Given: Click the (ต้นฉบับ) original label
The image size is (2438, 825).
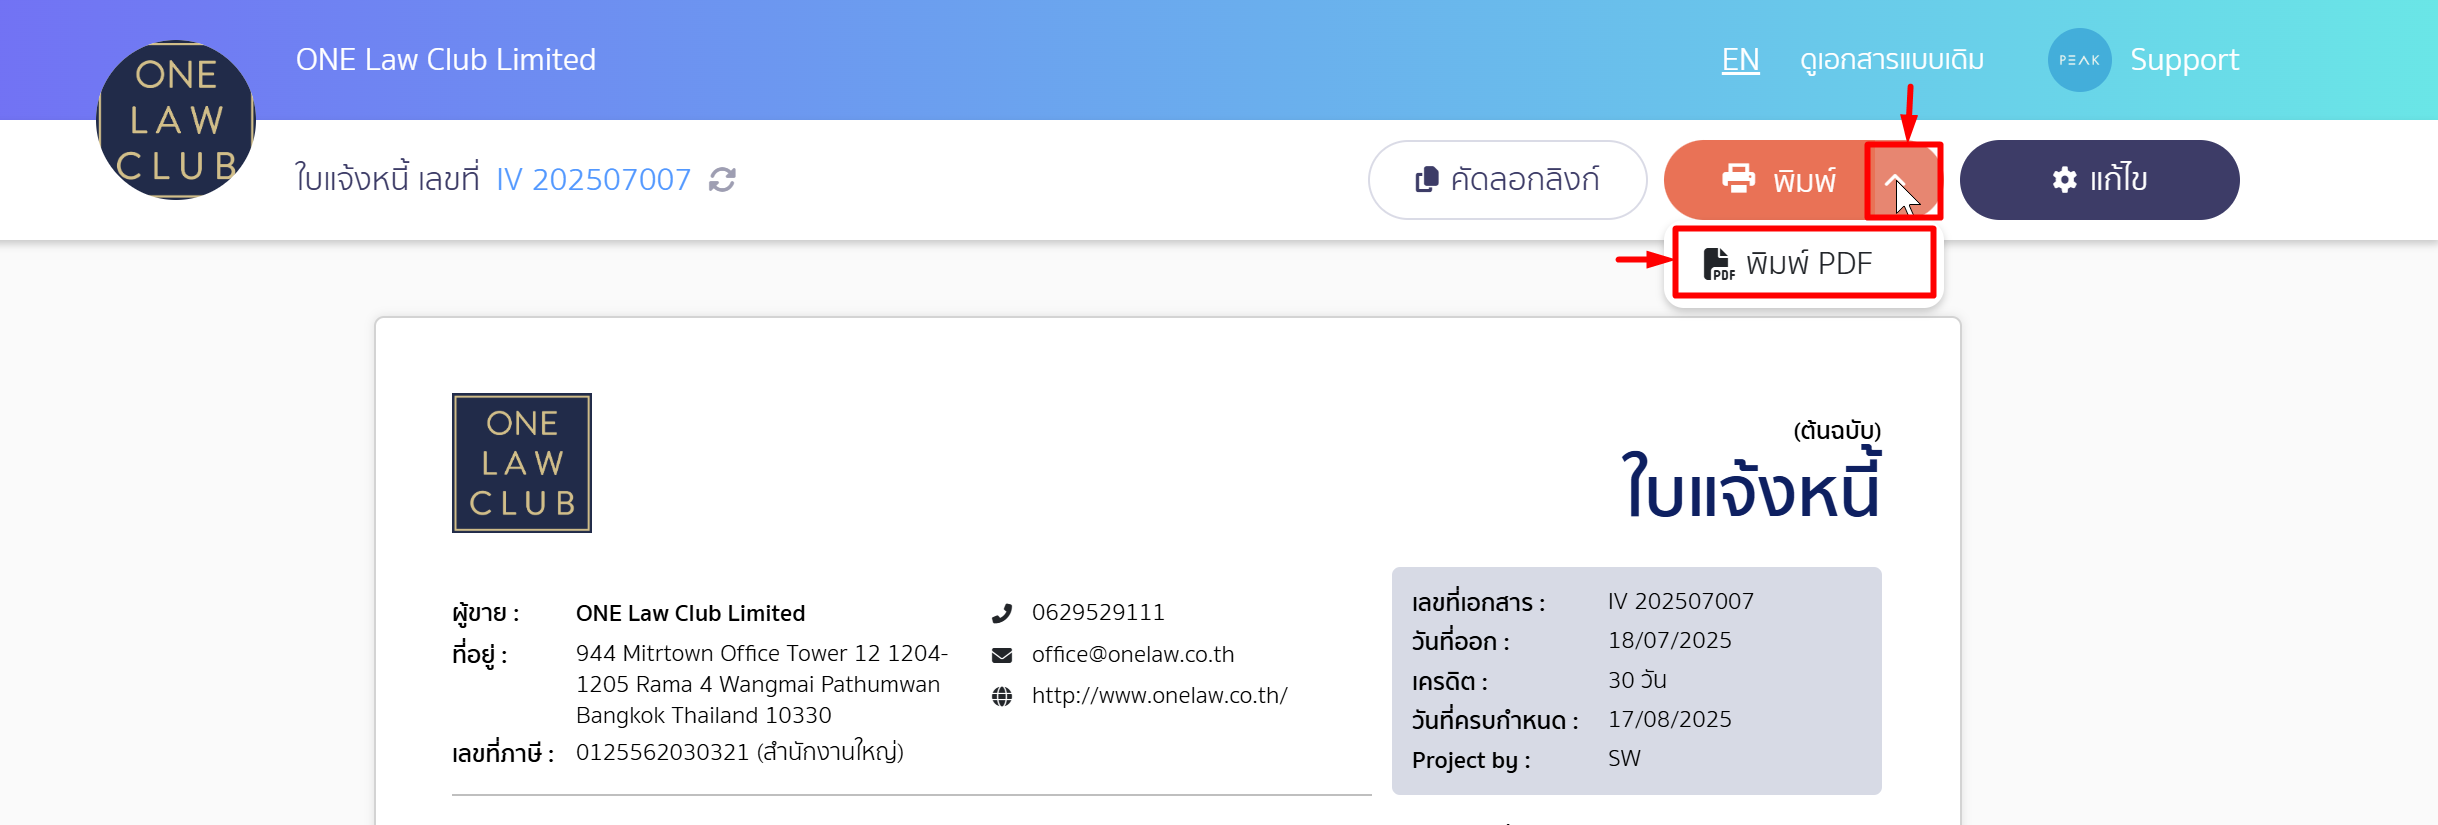Looking at the screenshot, I should click(1837, 431).
